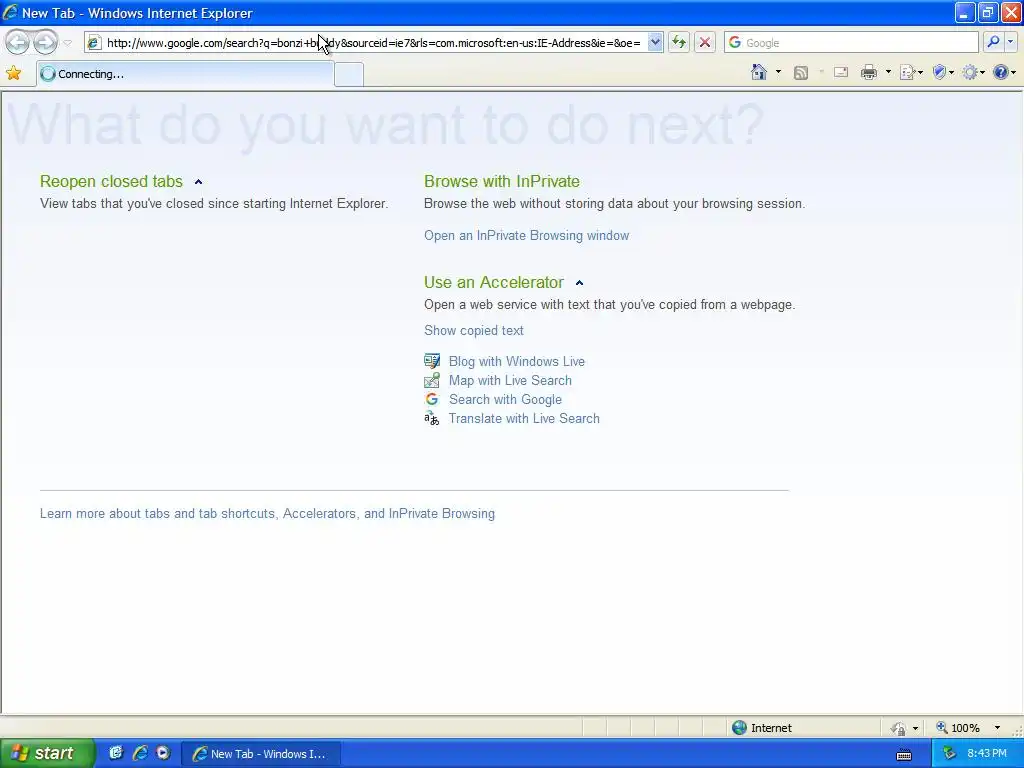Open the zoom level dropdown arrow

point(997,728)
